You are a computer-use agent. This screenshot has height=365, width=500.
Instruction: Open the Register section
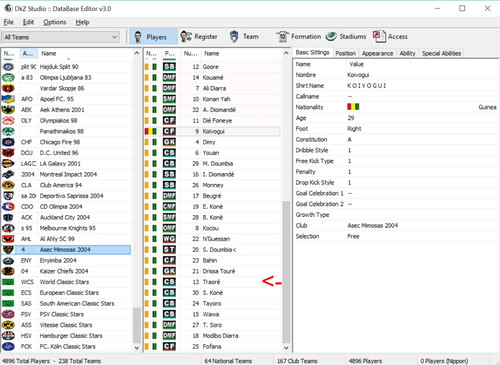[199, 37]
